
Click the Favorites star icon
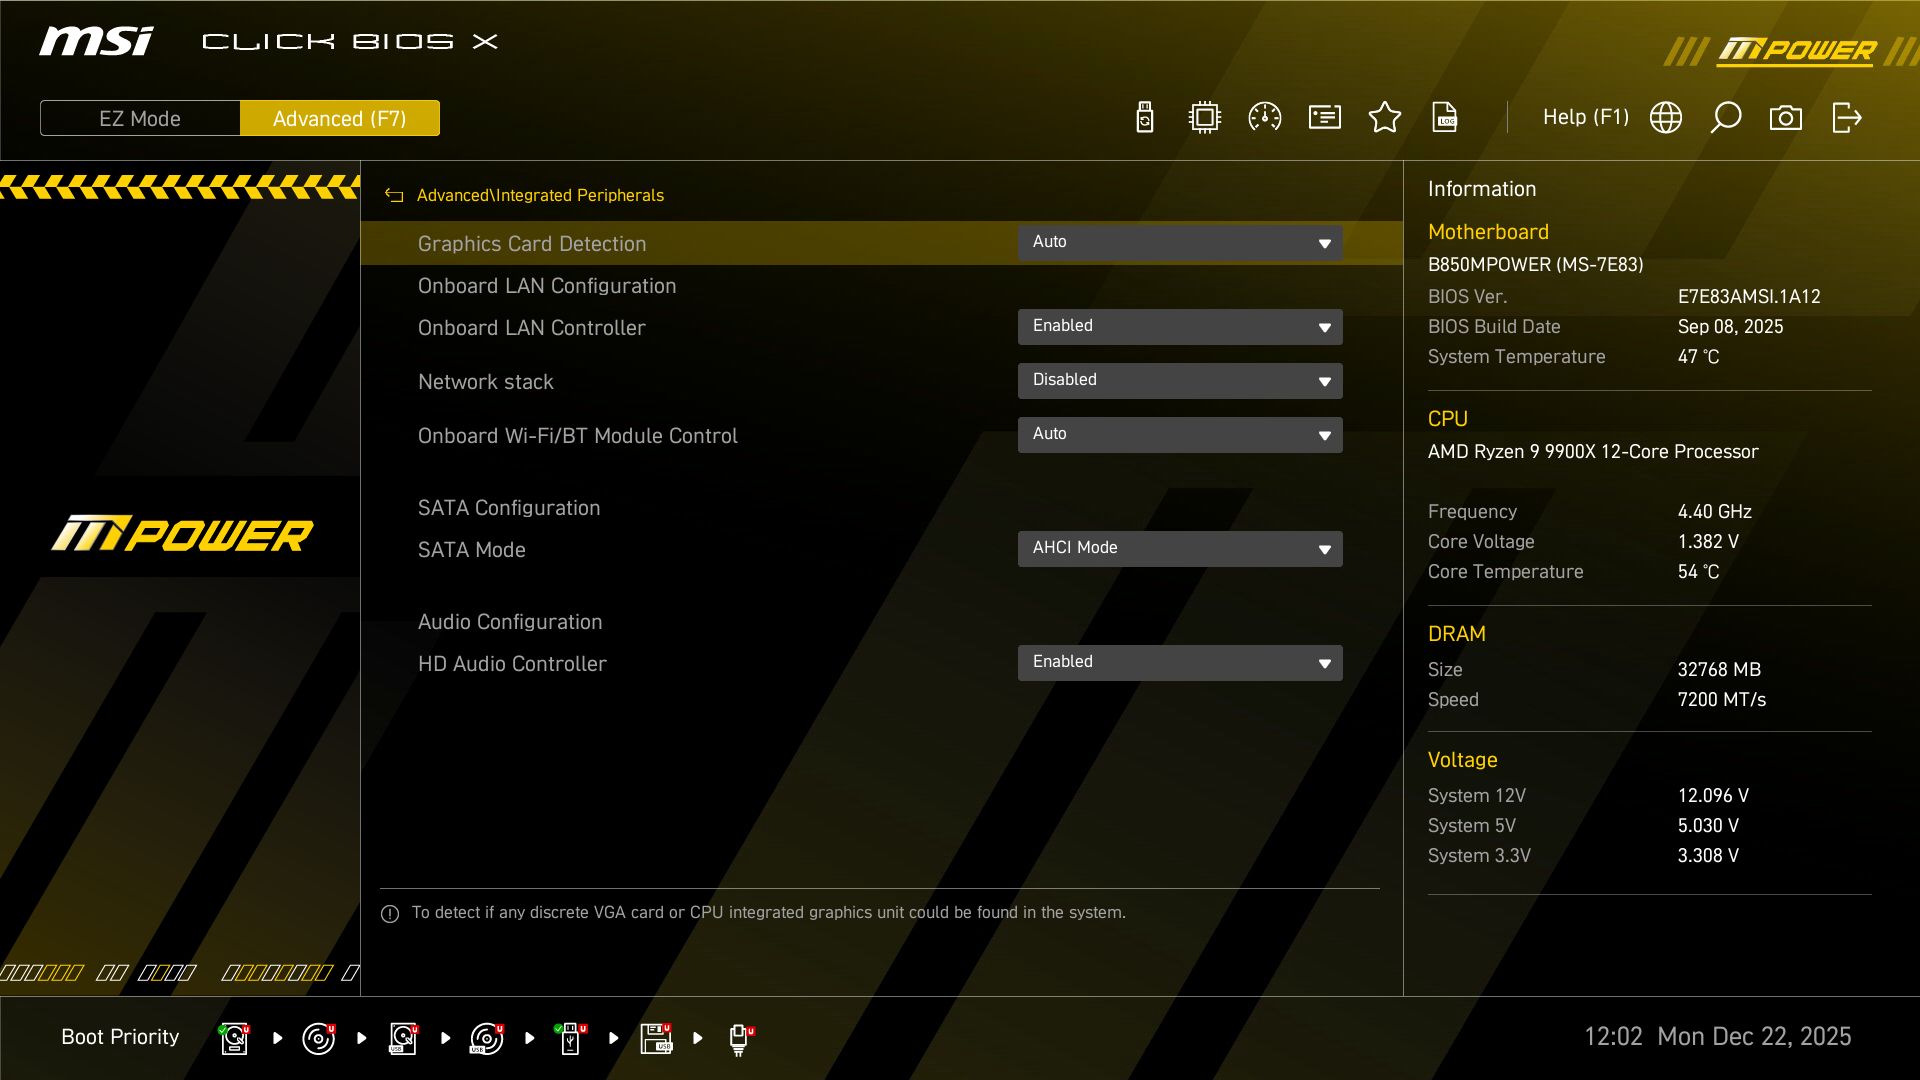pos(1385,117)
